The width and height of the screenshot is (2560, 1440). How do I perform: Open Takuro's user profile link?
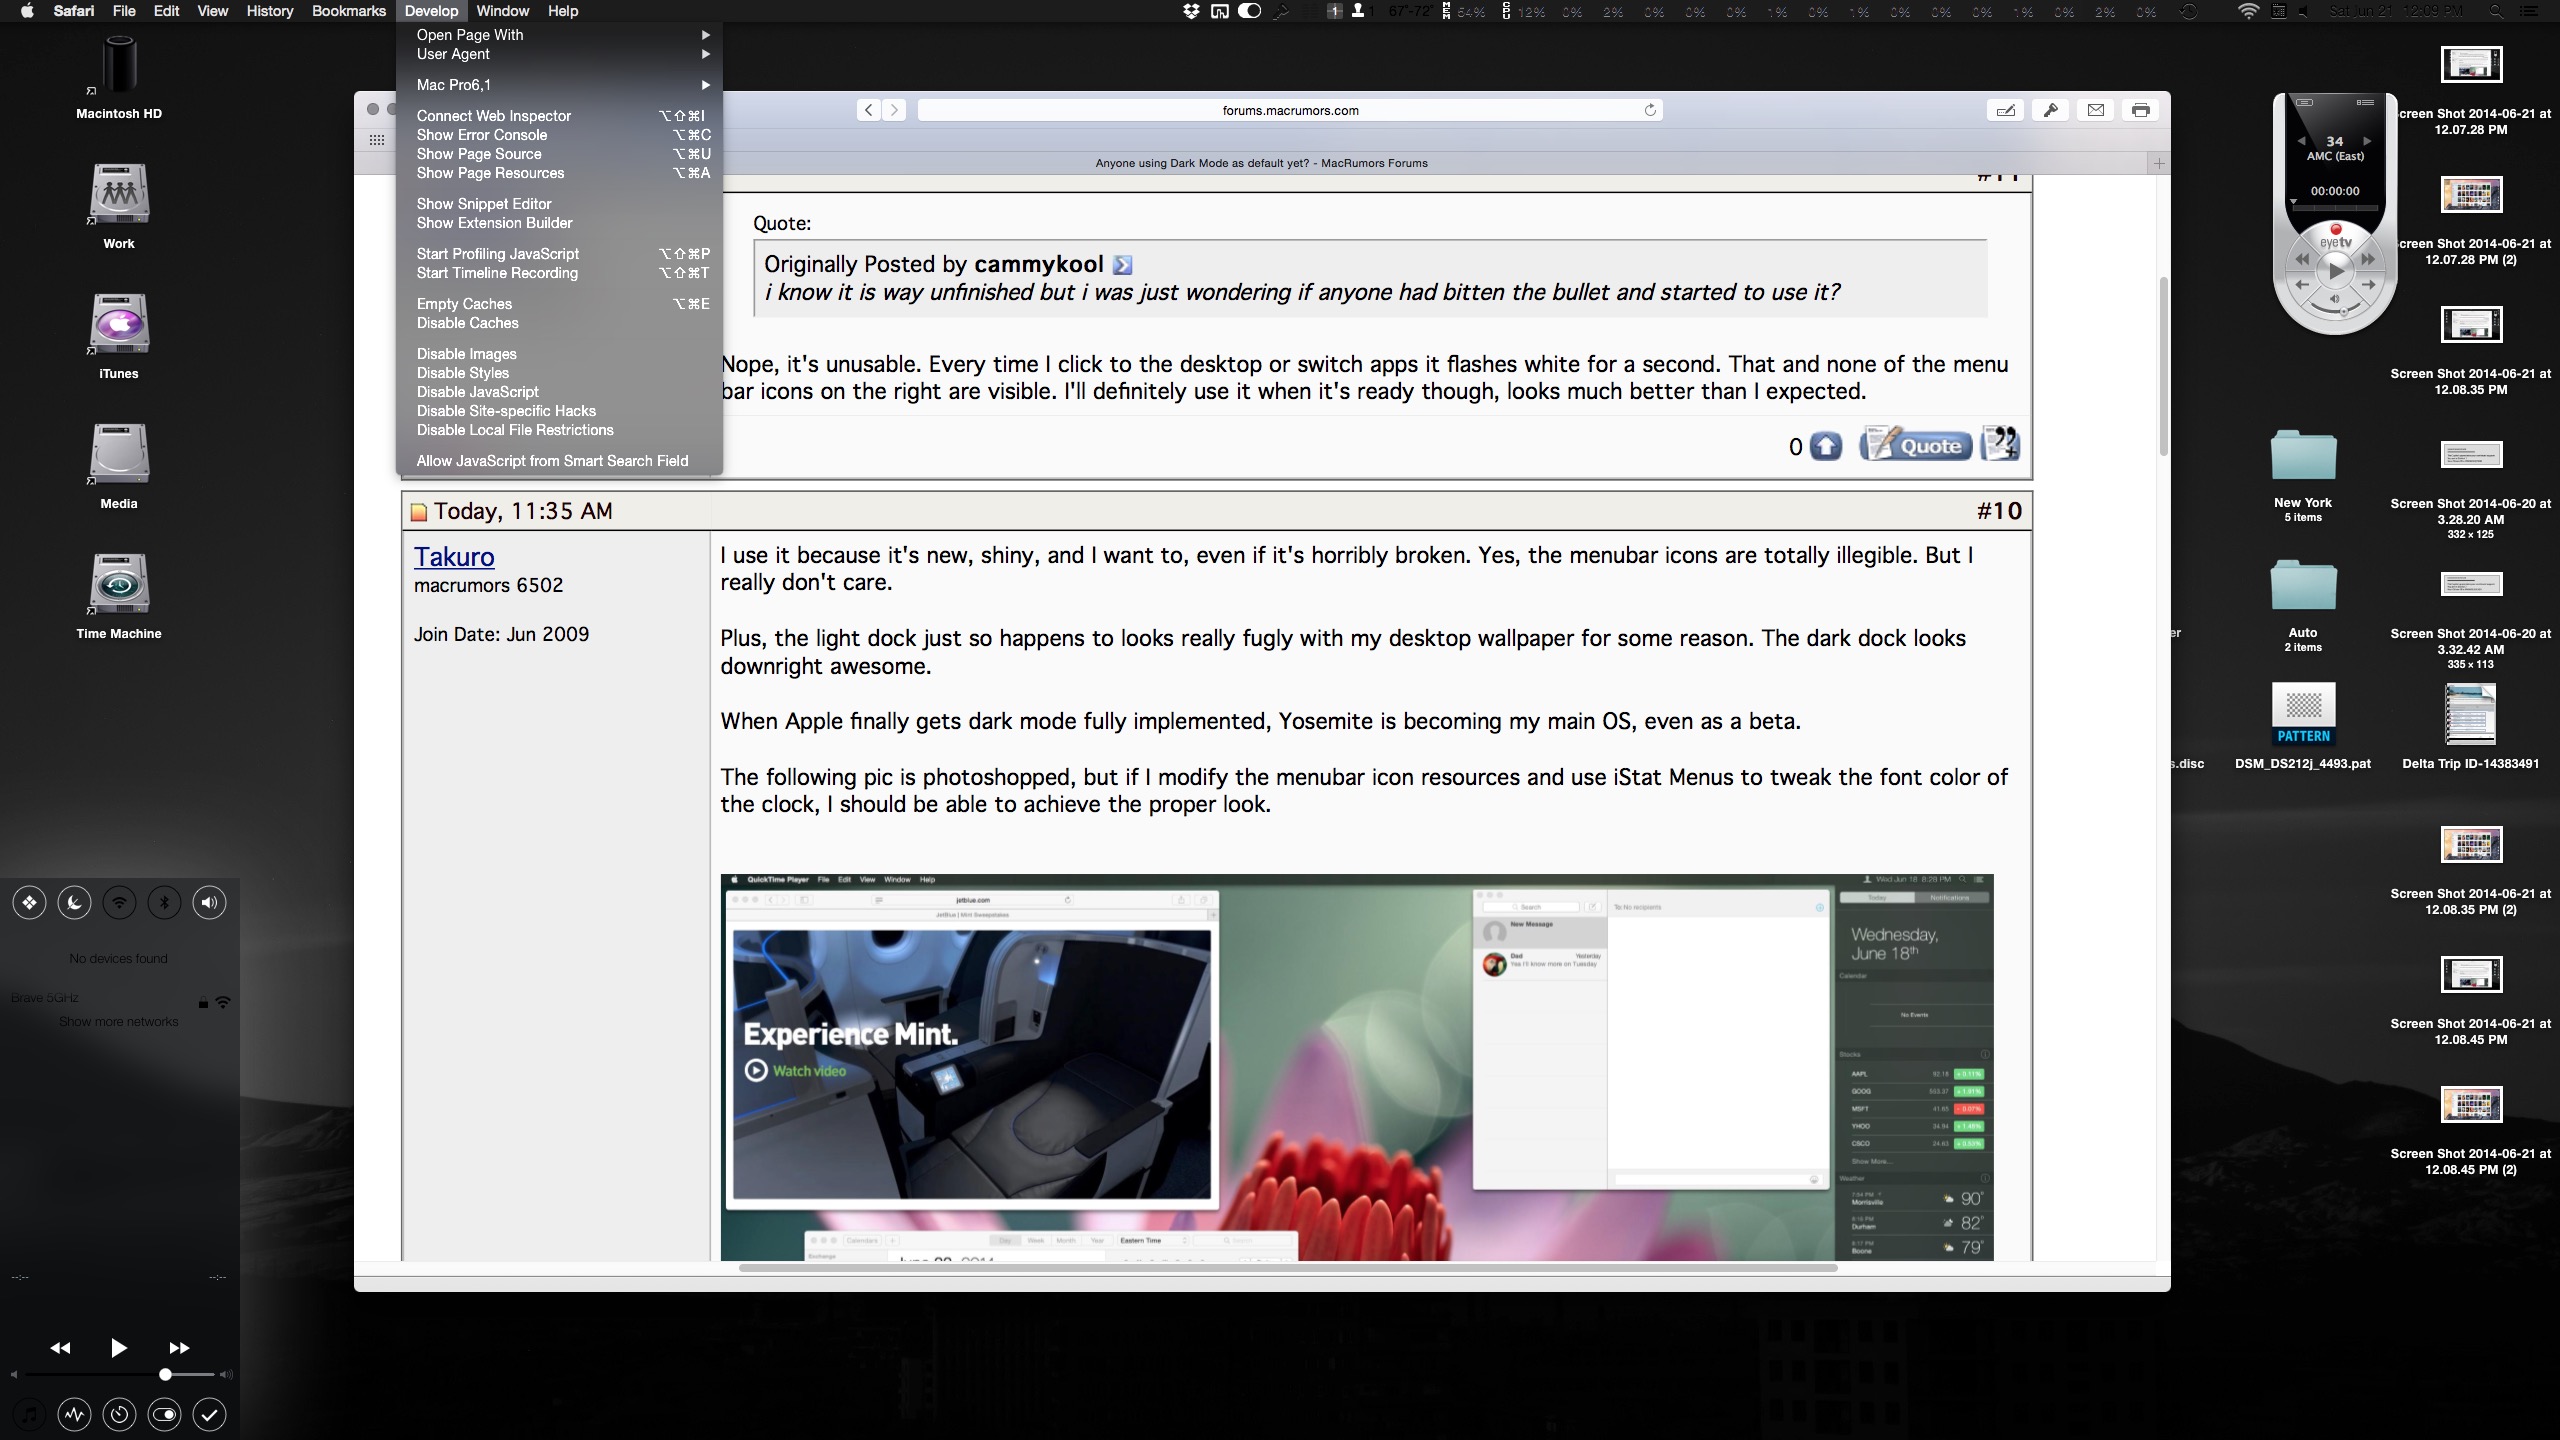pyautogui.click(x=454, y=557)
